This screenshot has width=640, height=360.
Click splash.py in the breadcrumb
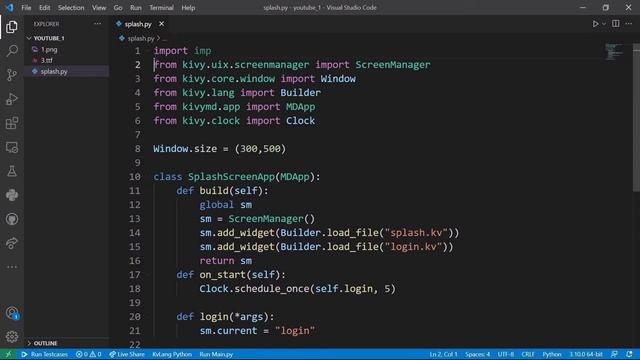pyautogui.click(x=141, y=38)
